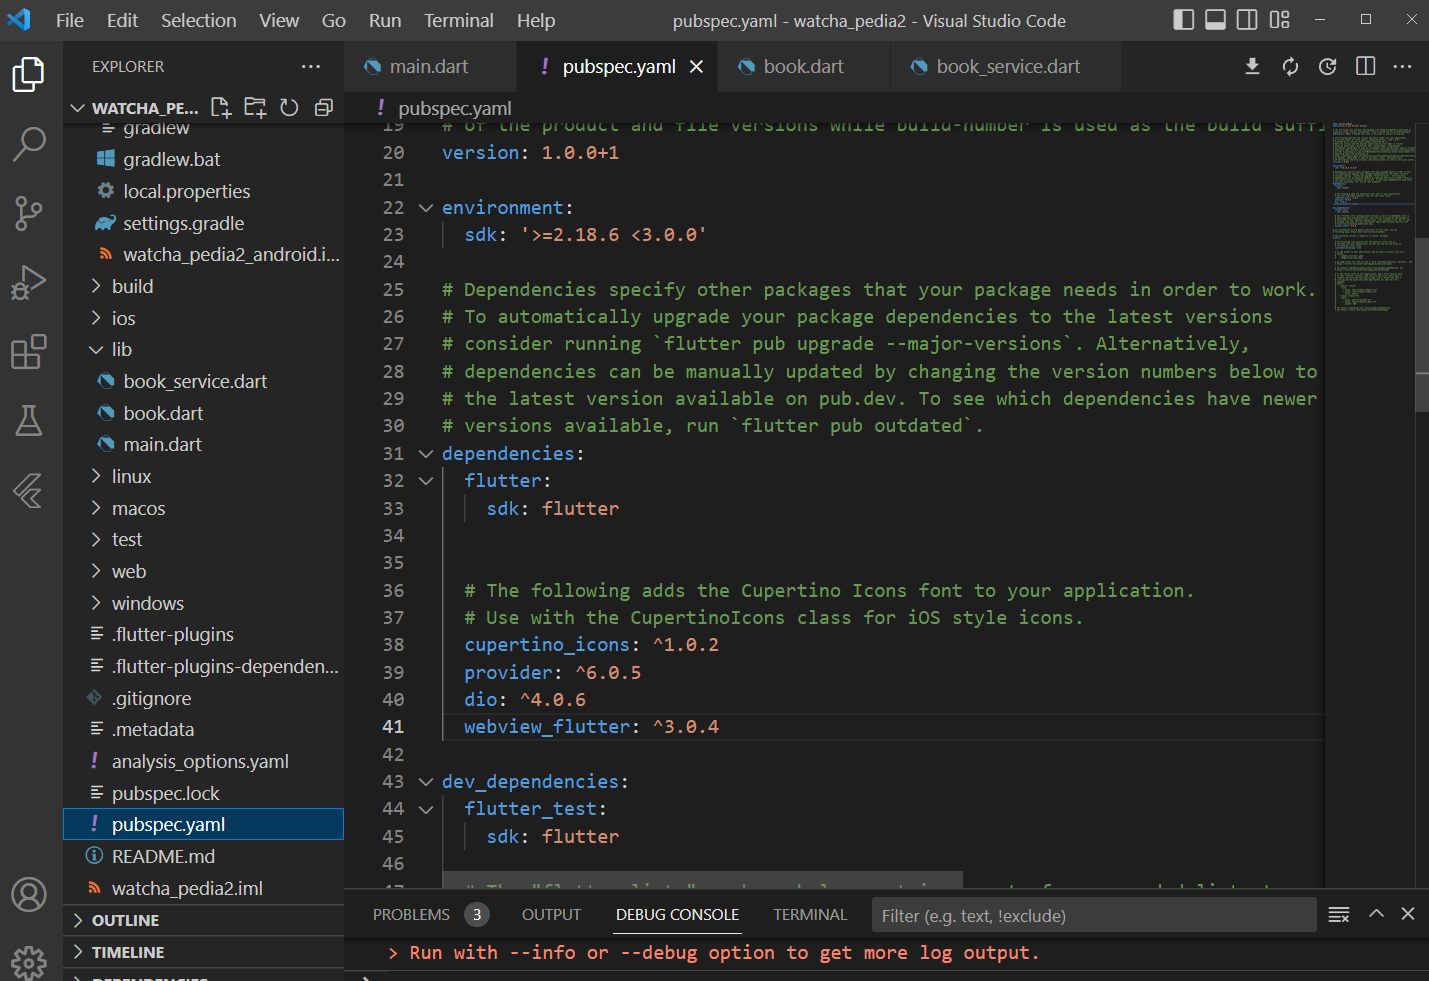Click the circular arrow clock icon in editor toolbar

pyautogui.click(x=1328, y=67)
